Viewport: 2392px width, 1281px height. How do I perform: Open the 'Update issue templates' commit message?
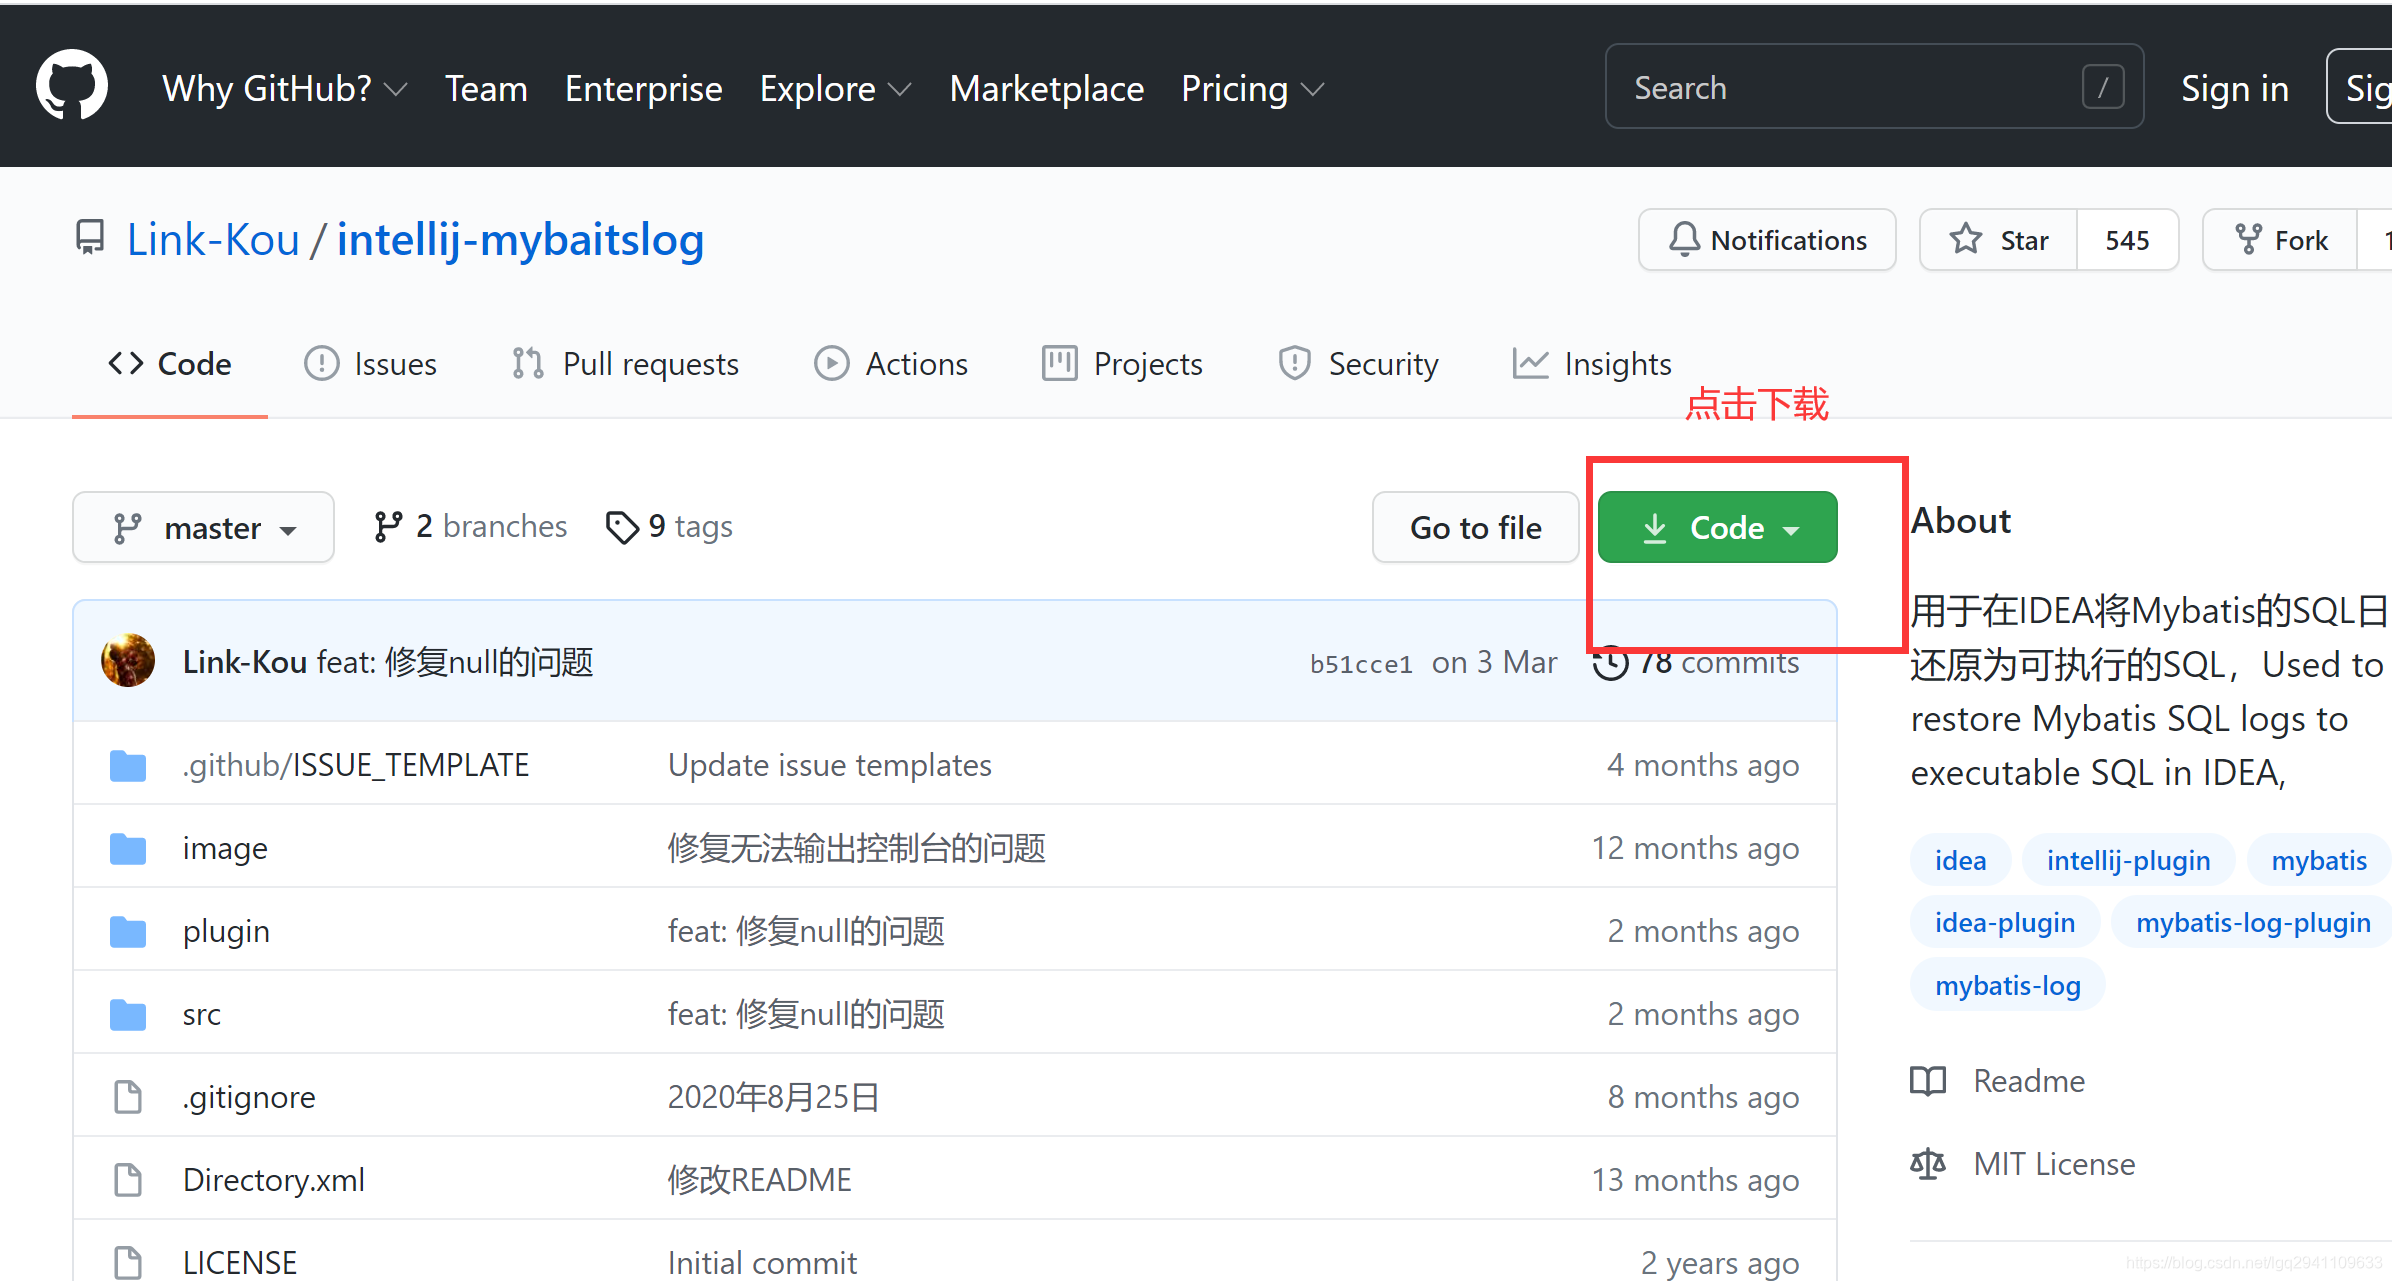829,765
